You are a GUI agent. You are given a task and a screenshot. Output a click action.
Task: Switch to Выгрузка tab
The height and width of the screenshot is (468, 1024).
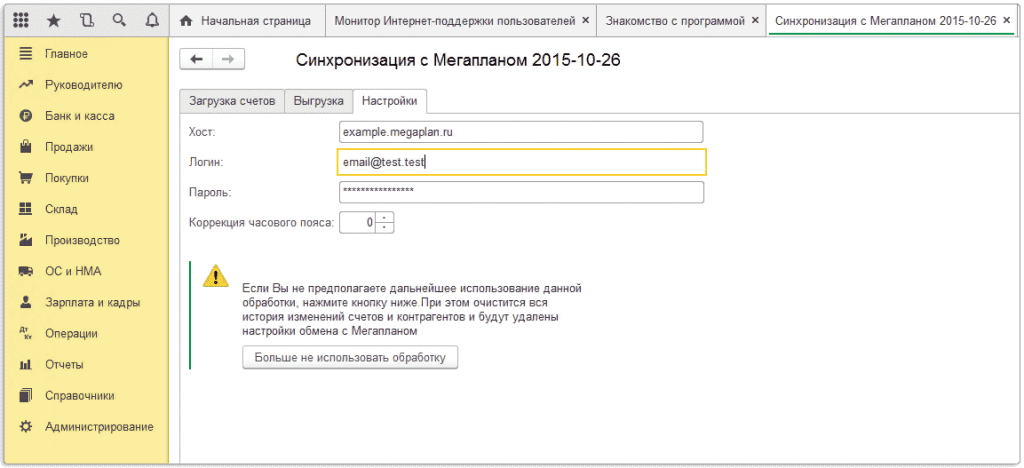click(319, 101)
